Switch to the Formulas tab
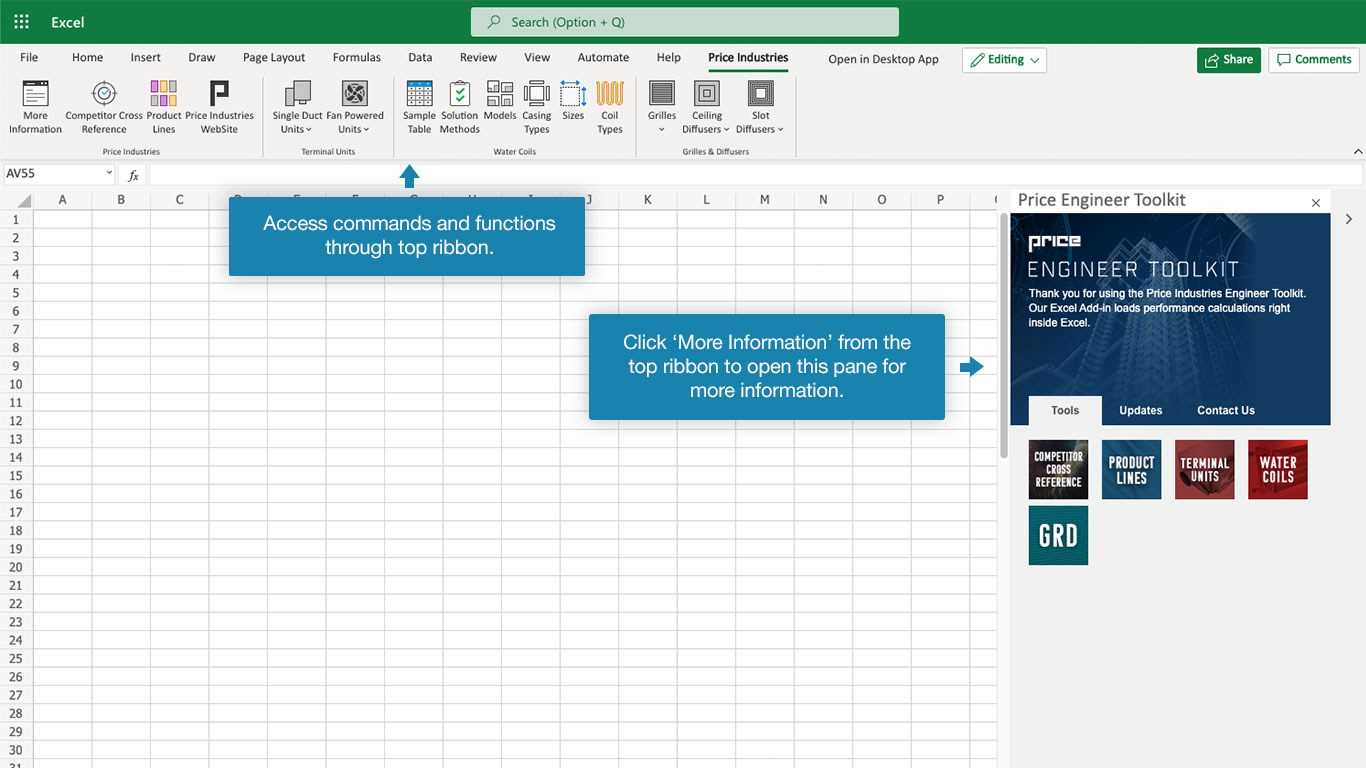 click(x=357, y=58)
